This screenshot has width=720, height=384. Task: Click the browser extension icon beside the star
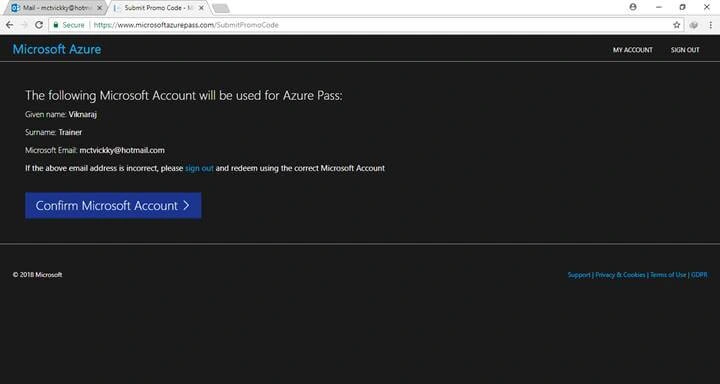(x=694, y=25)
